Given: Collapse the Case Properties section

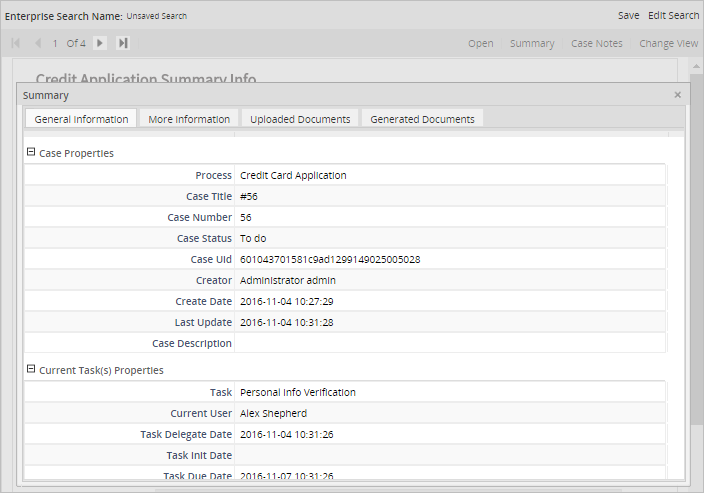Looking at the screenshot, I should coord(31,153).
